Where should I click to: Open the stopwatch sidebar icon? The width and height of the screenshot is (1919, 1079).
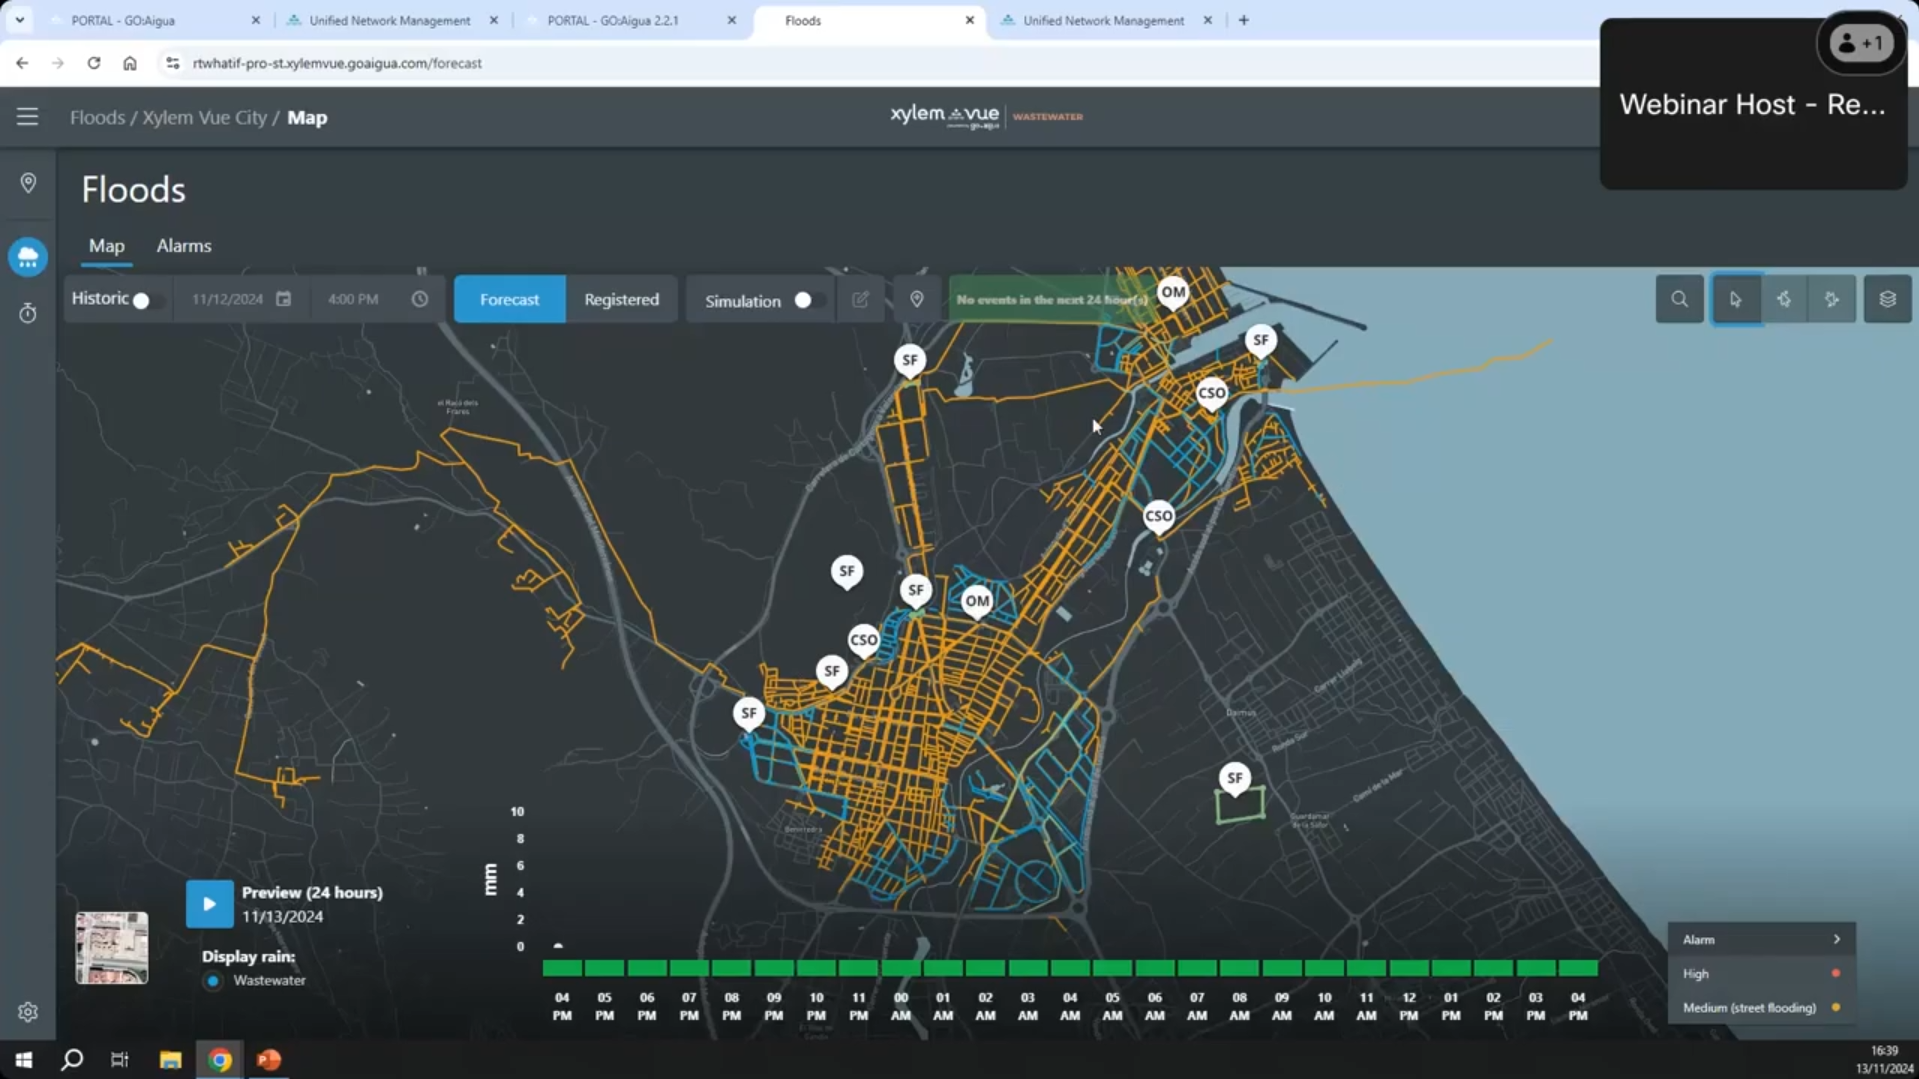[28, 313]
